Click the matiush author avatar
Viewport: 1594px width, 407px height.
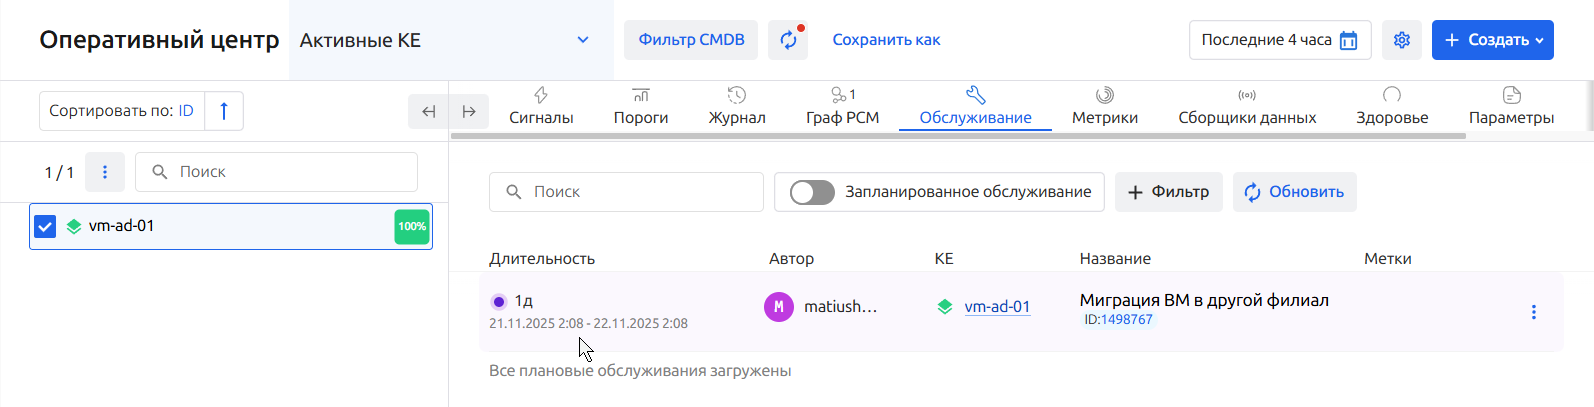tap(779, 307)
